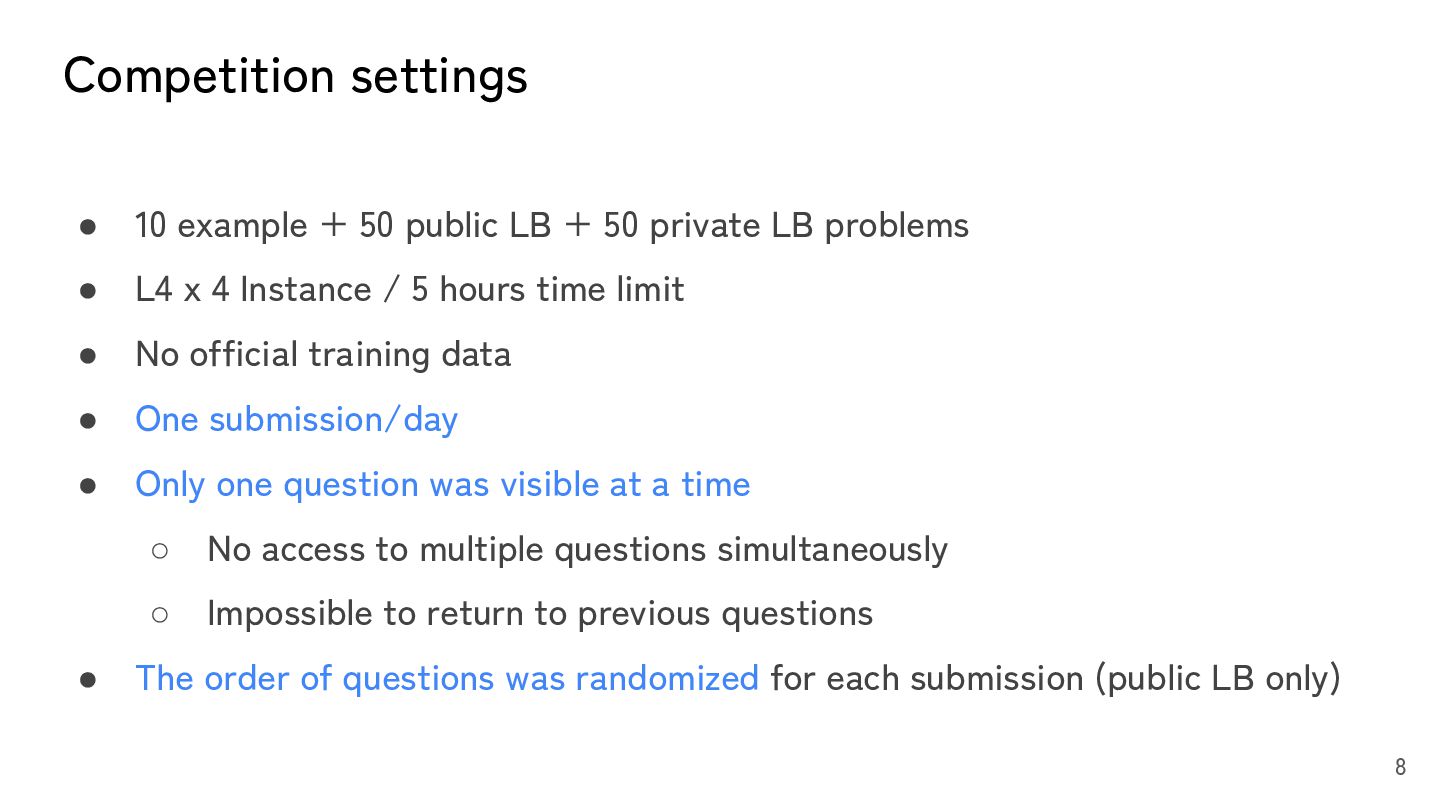Click the 'Competition settings' slide title
The height and width of the screenshot is (810, 1440).
[295, 76]
